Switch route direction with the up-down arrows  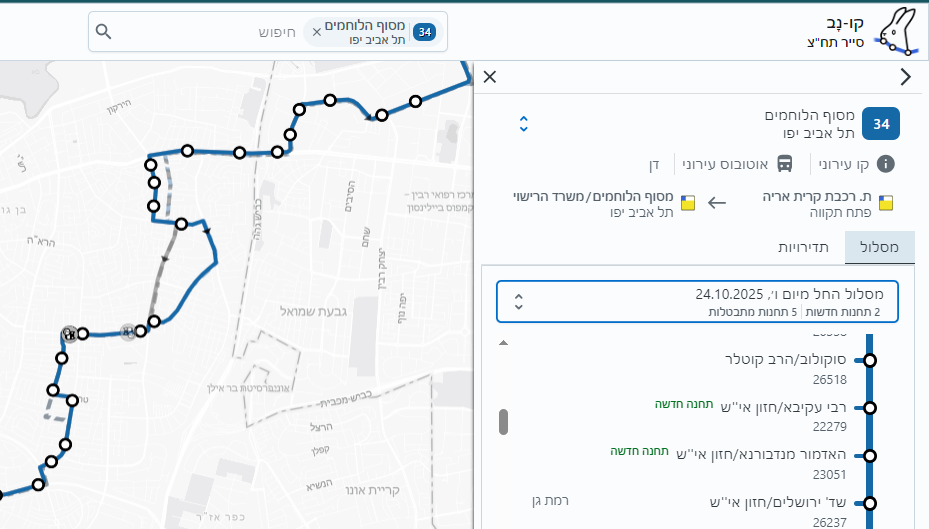coord(523,124)
